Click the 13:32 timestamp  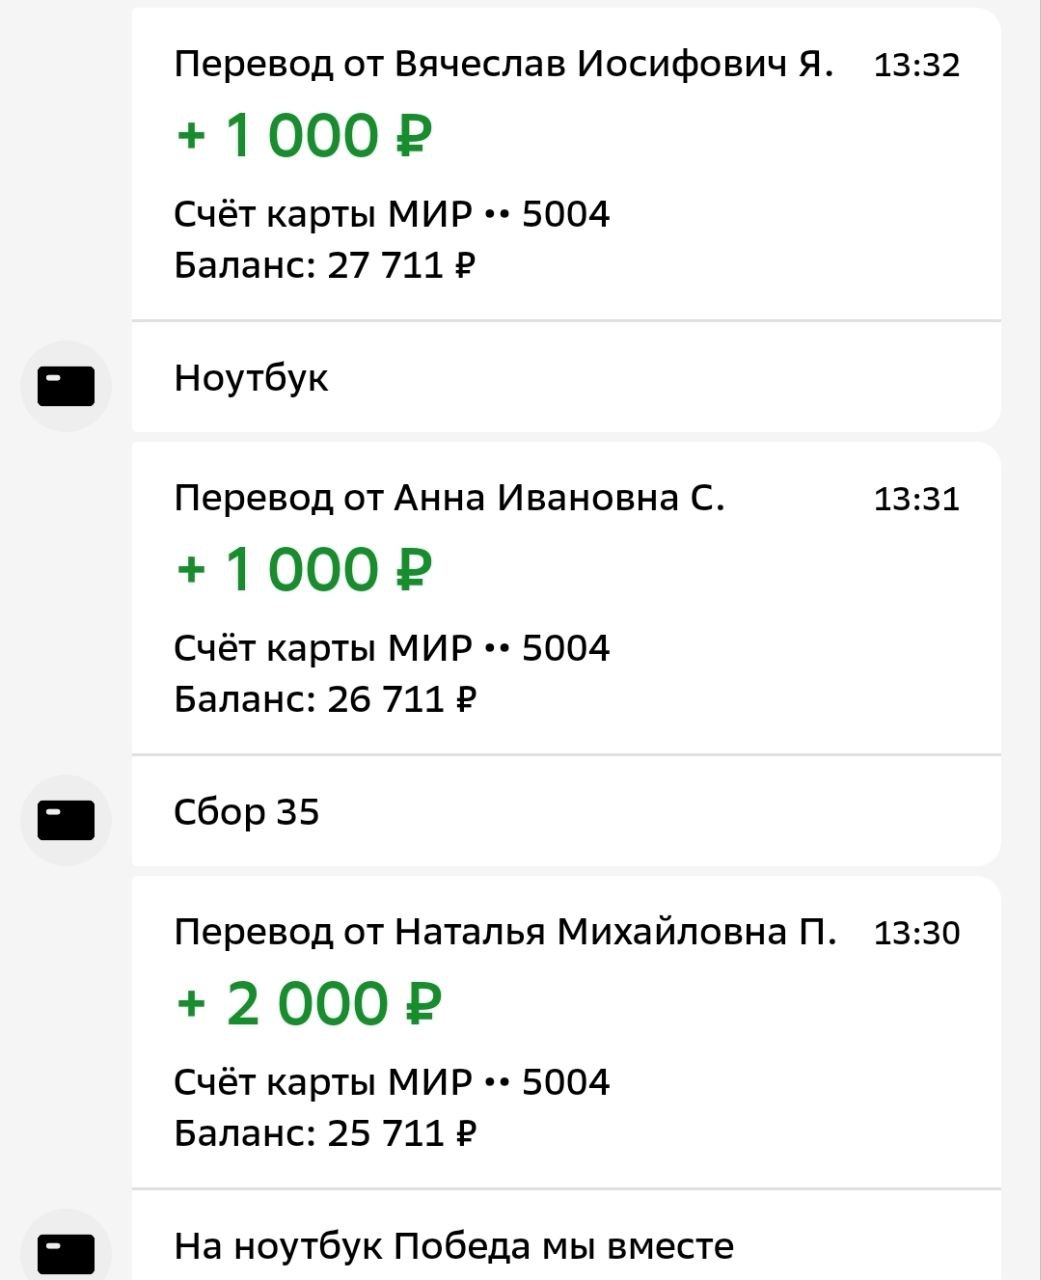coord(916,66)
